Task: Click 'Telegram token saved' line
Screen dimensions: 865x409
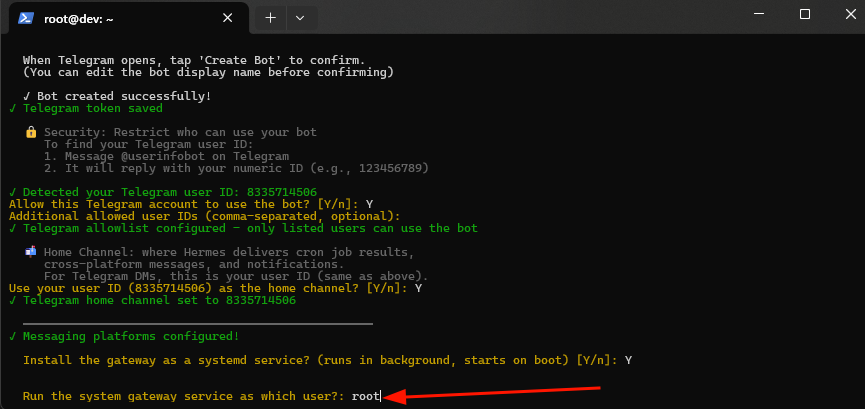Action: pos(86,109)
